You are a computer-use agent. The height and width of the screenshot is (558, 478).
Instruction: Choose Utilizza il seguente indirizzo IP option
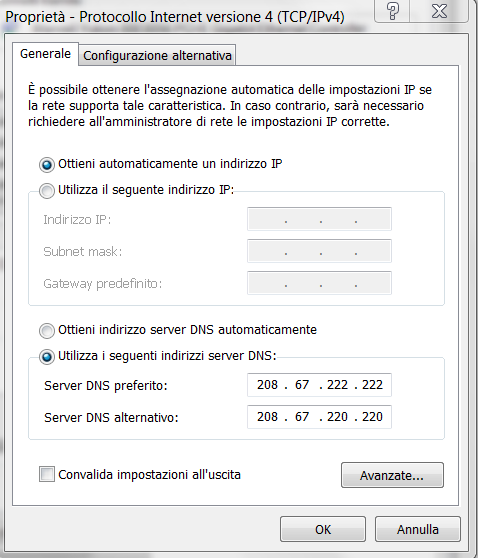coord(47,190)
